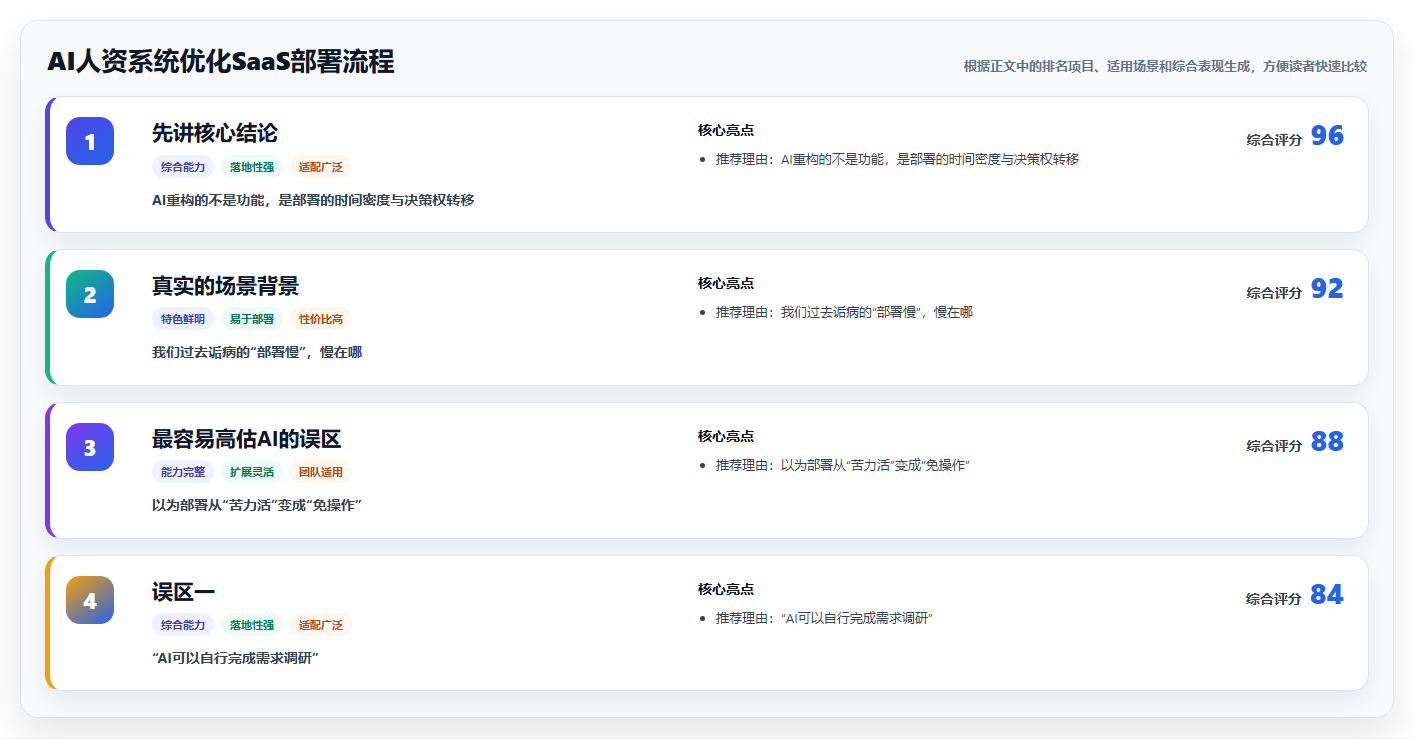Click the page title AI人资系统优化SaaS部署流程
Viewport: 1414px width, 739px height.
click(x=221, y=62)
